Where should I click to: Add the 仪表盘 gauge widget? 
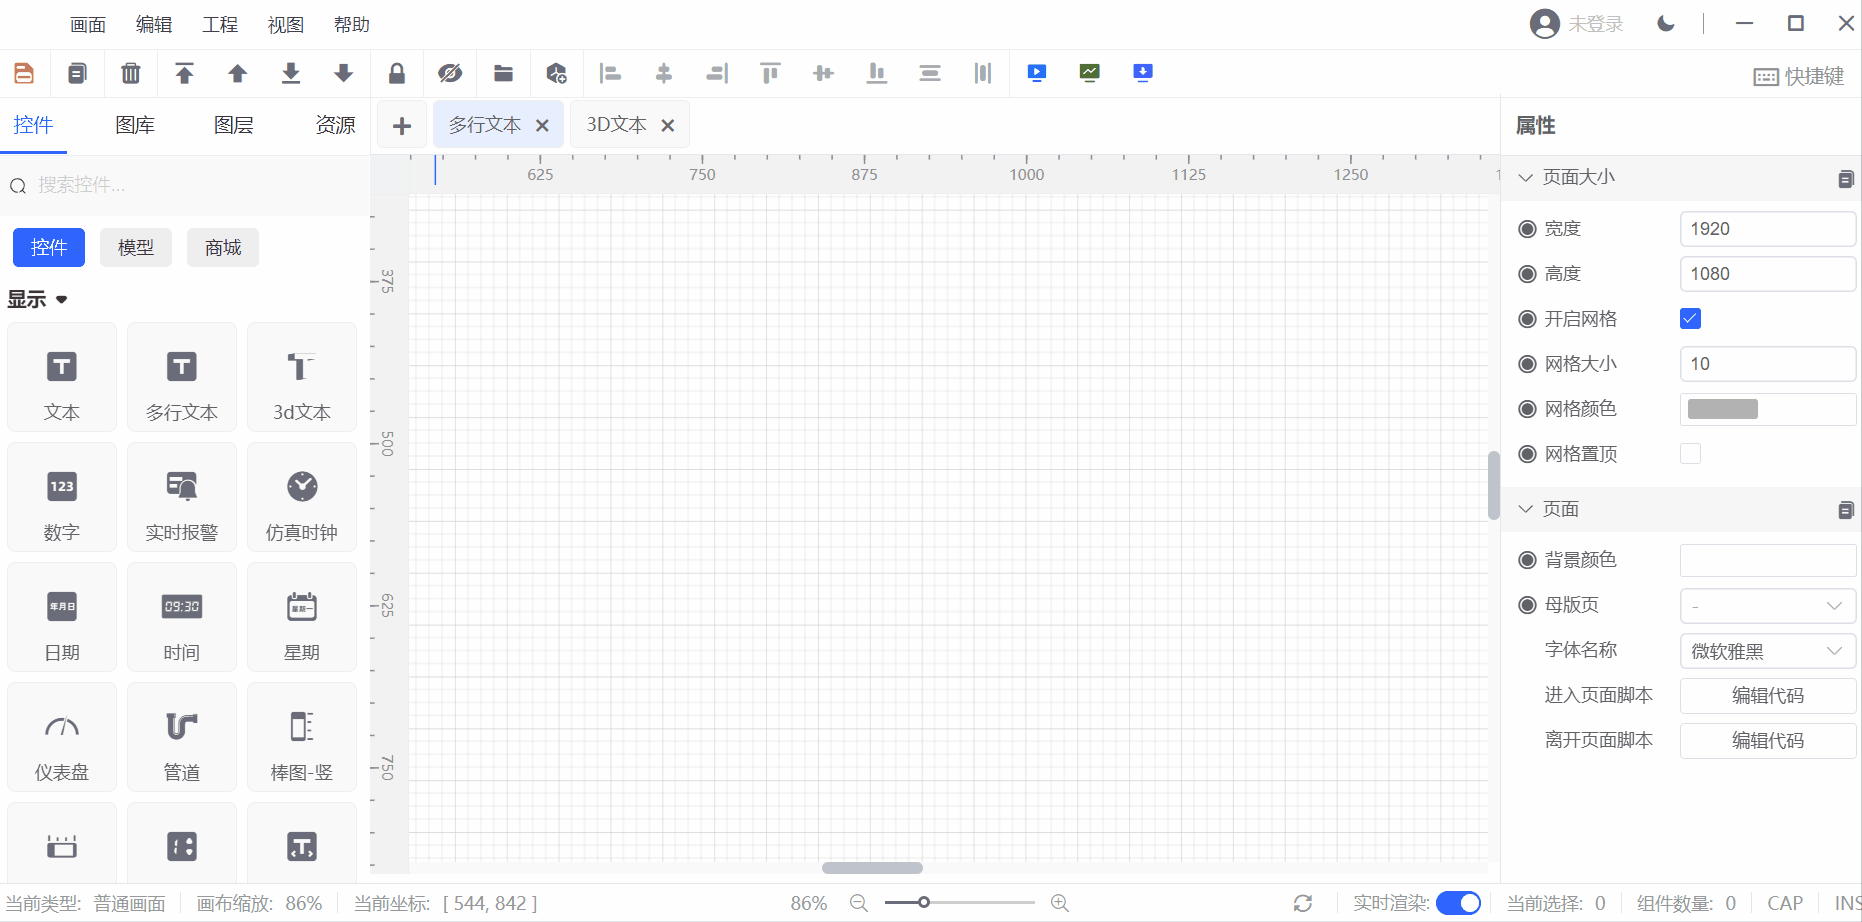click(x=62, y=738)
